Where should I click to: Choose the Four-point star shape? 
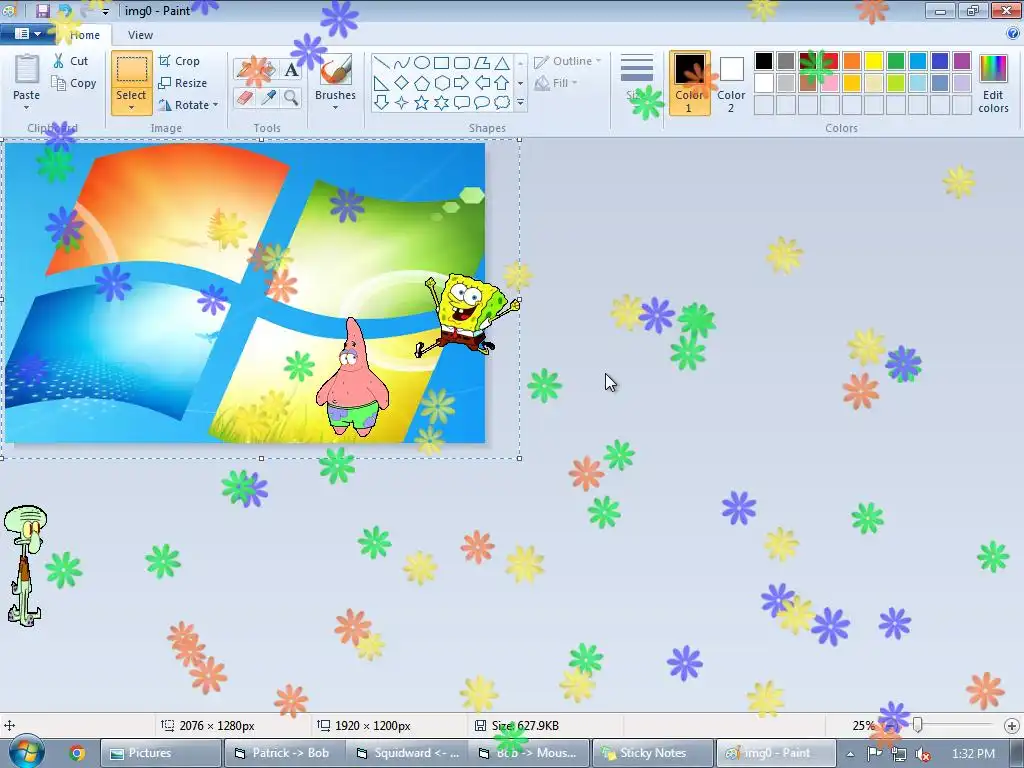pyautogui.click(x=402, y=103)
